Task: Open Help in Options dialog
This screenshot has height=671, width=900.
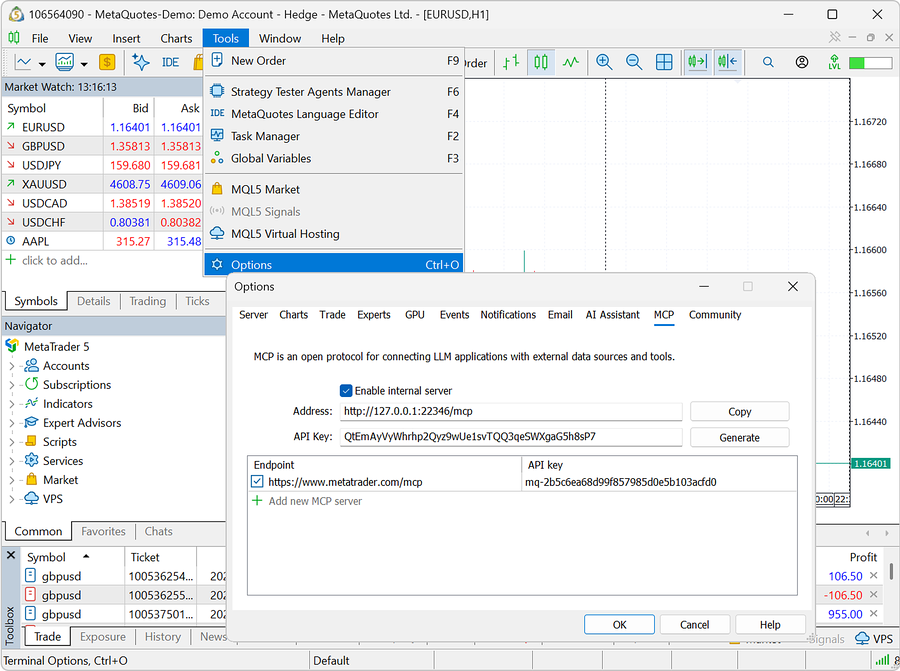Action: [x=770, y=625]
